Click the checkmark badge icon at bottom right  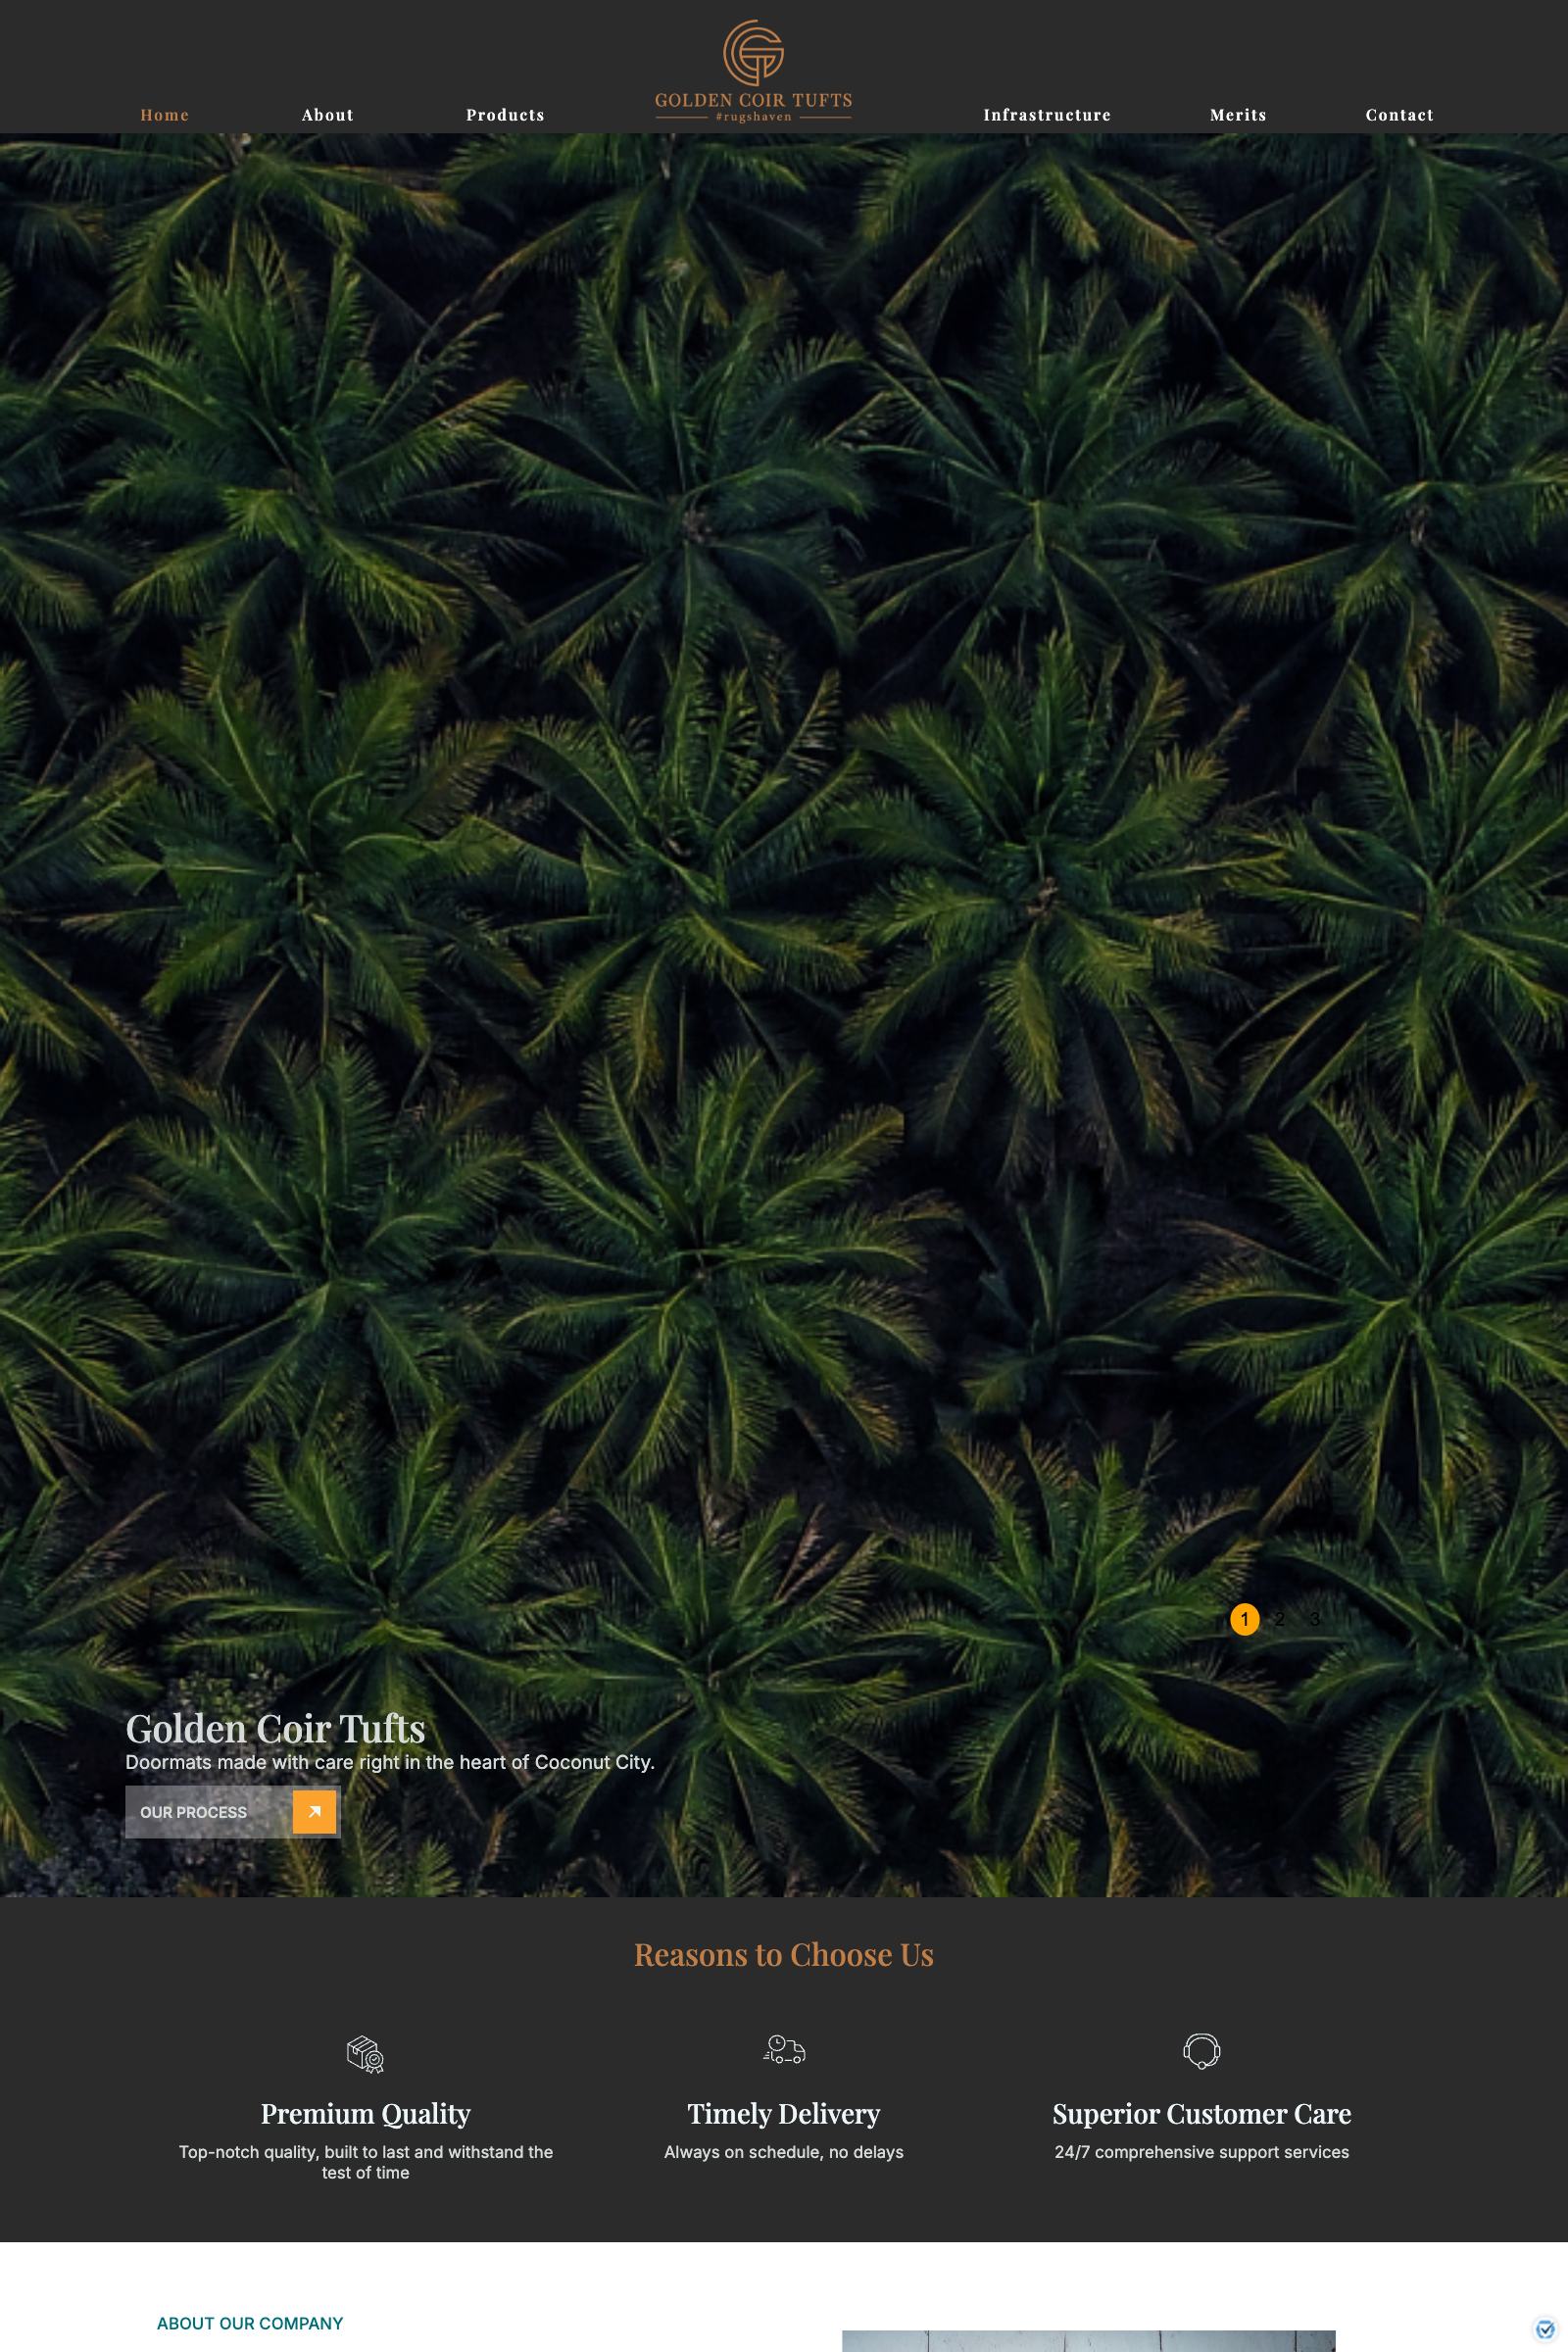coord(1544,2329)
